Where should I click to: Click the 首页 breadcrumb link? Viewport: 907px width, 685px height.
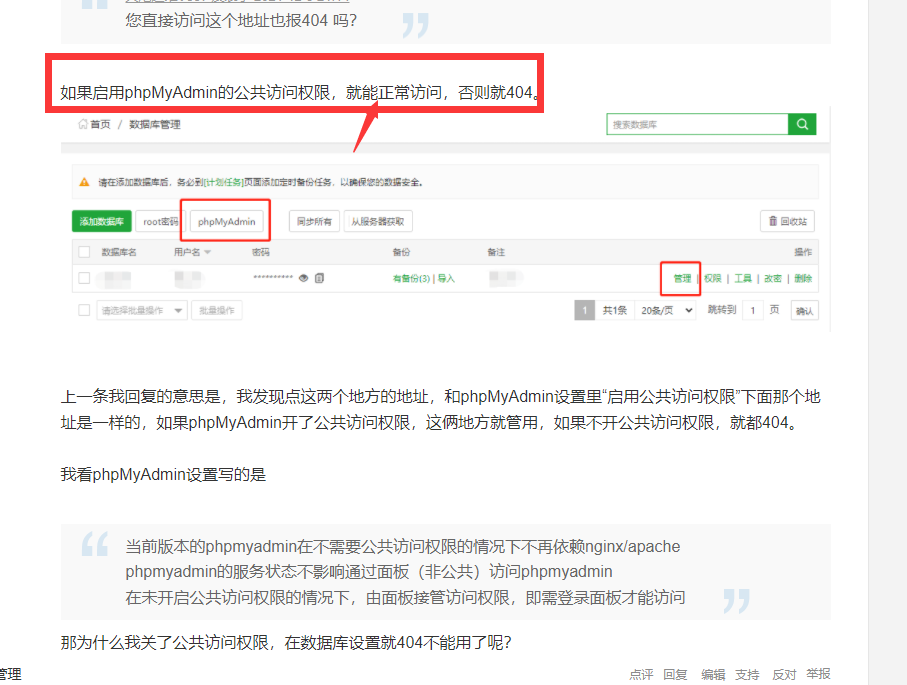100,124
